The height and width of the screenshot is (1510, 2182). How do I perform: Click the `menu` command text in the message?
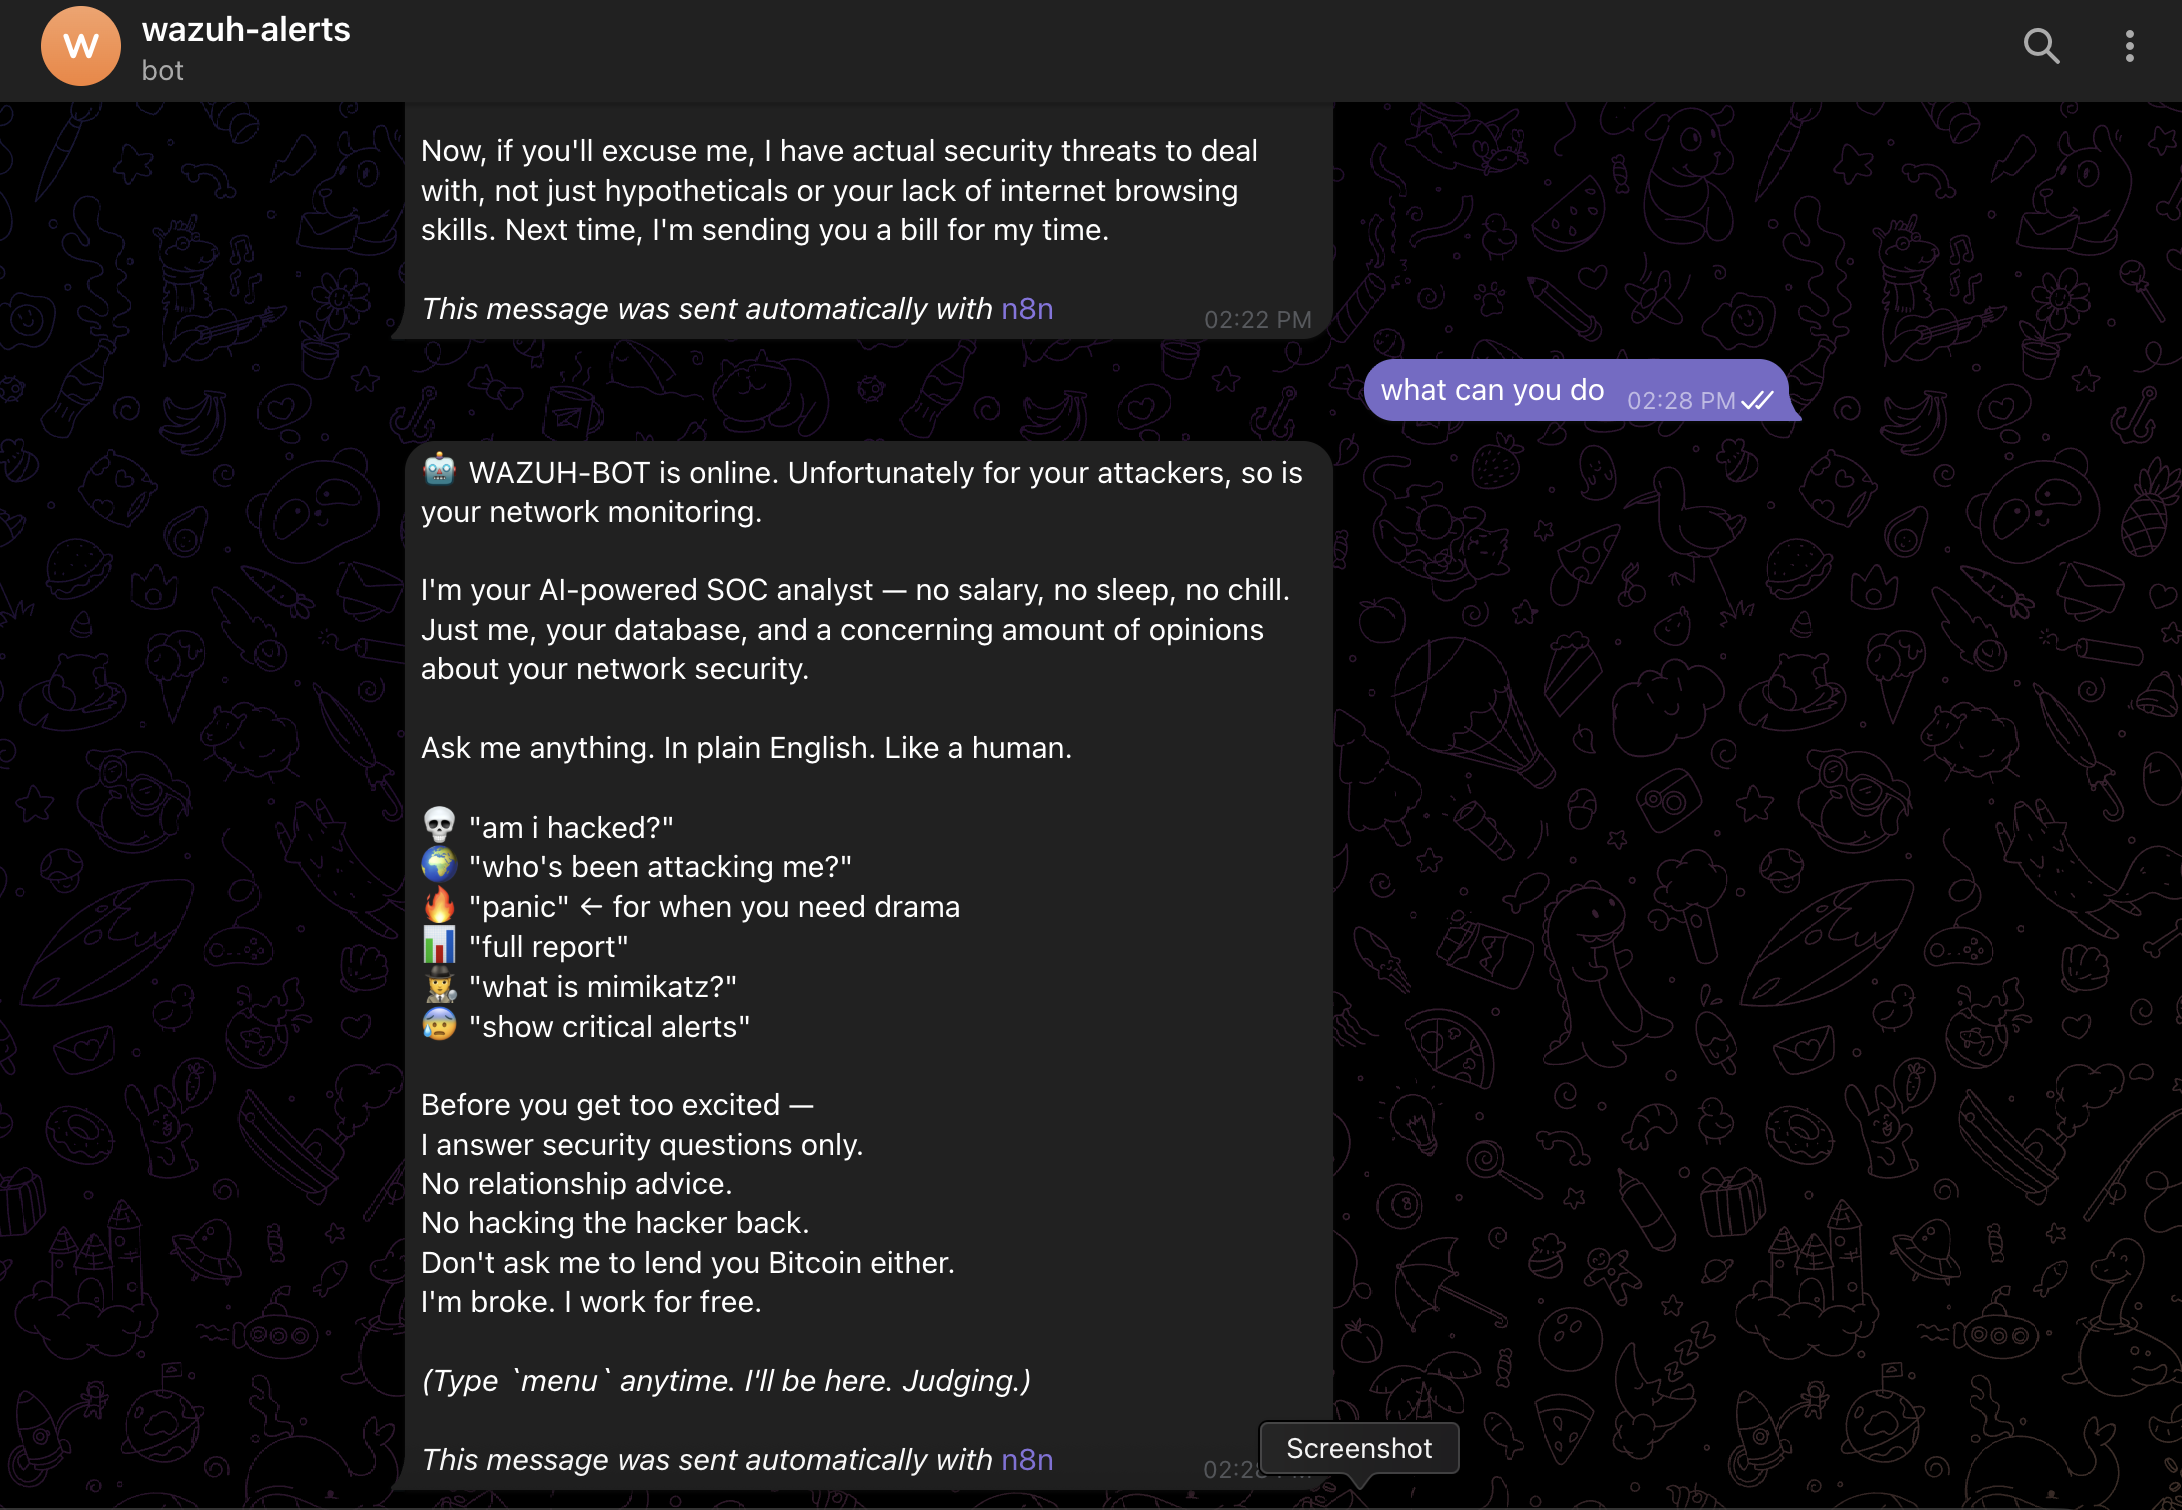click(559, 1381)
